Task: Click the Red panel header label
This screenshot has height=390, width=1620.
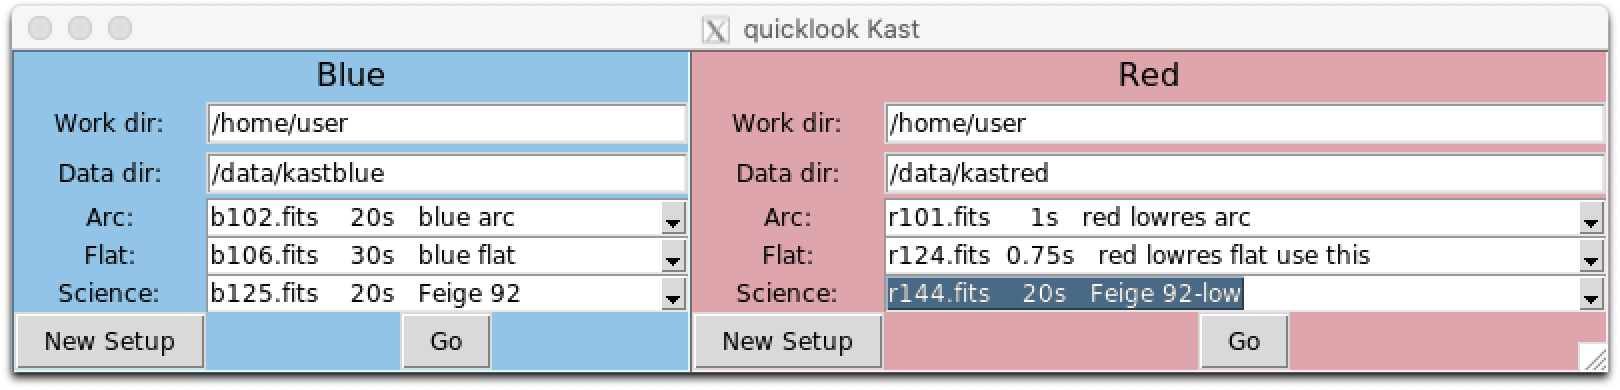Action: pyautogui.click(x=1148, y=75)
